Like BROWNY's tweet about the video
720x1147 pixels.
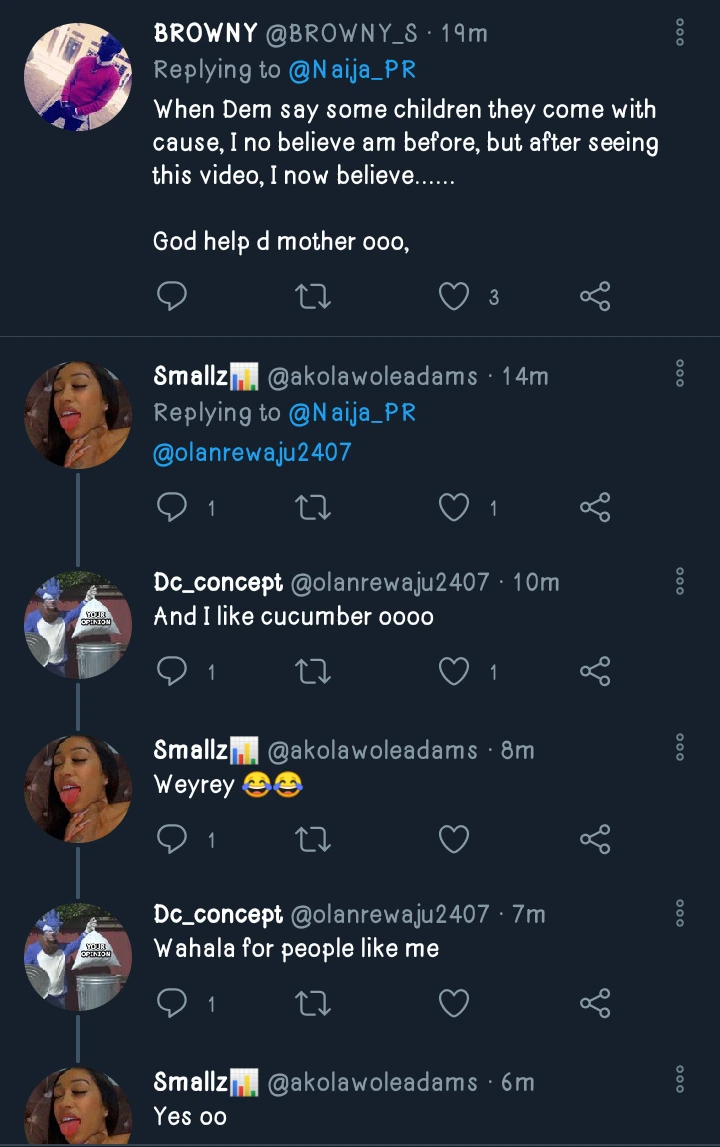[x=455, y=297]
